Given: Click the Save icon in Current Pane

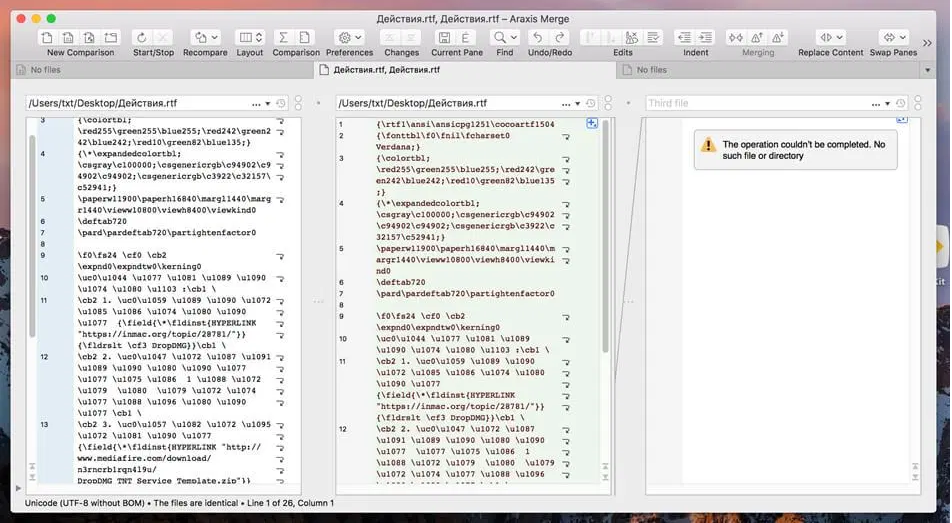Looking at the screenshot, I should tap(444, 37).
